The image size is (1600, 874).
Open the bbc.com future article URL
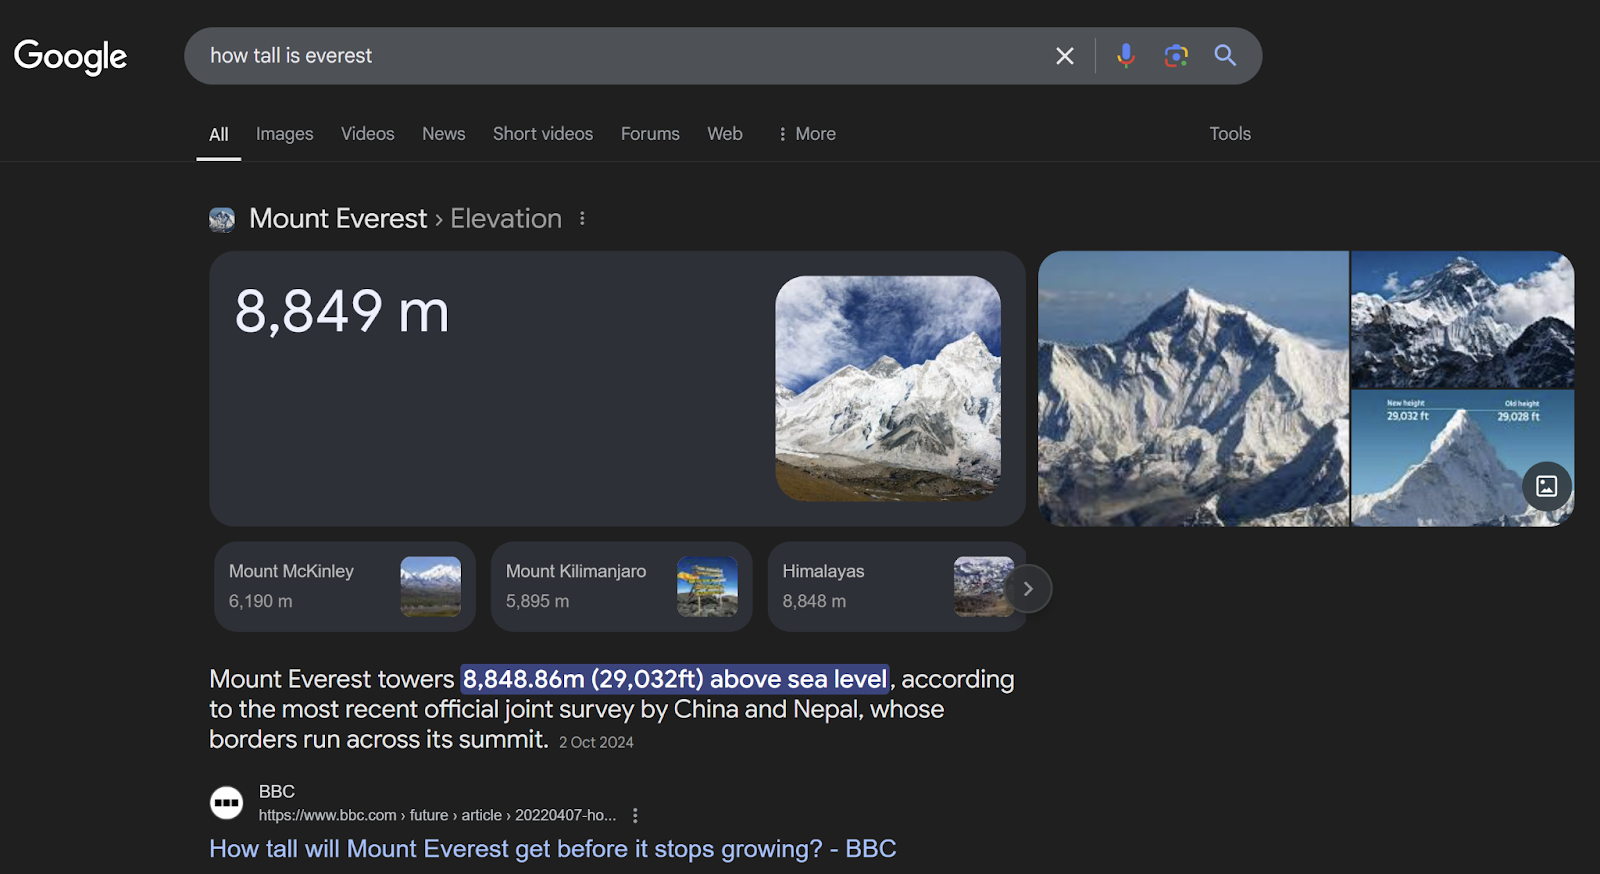click(438, 815)
